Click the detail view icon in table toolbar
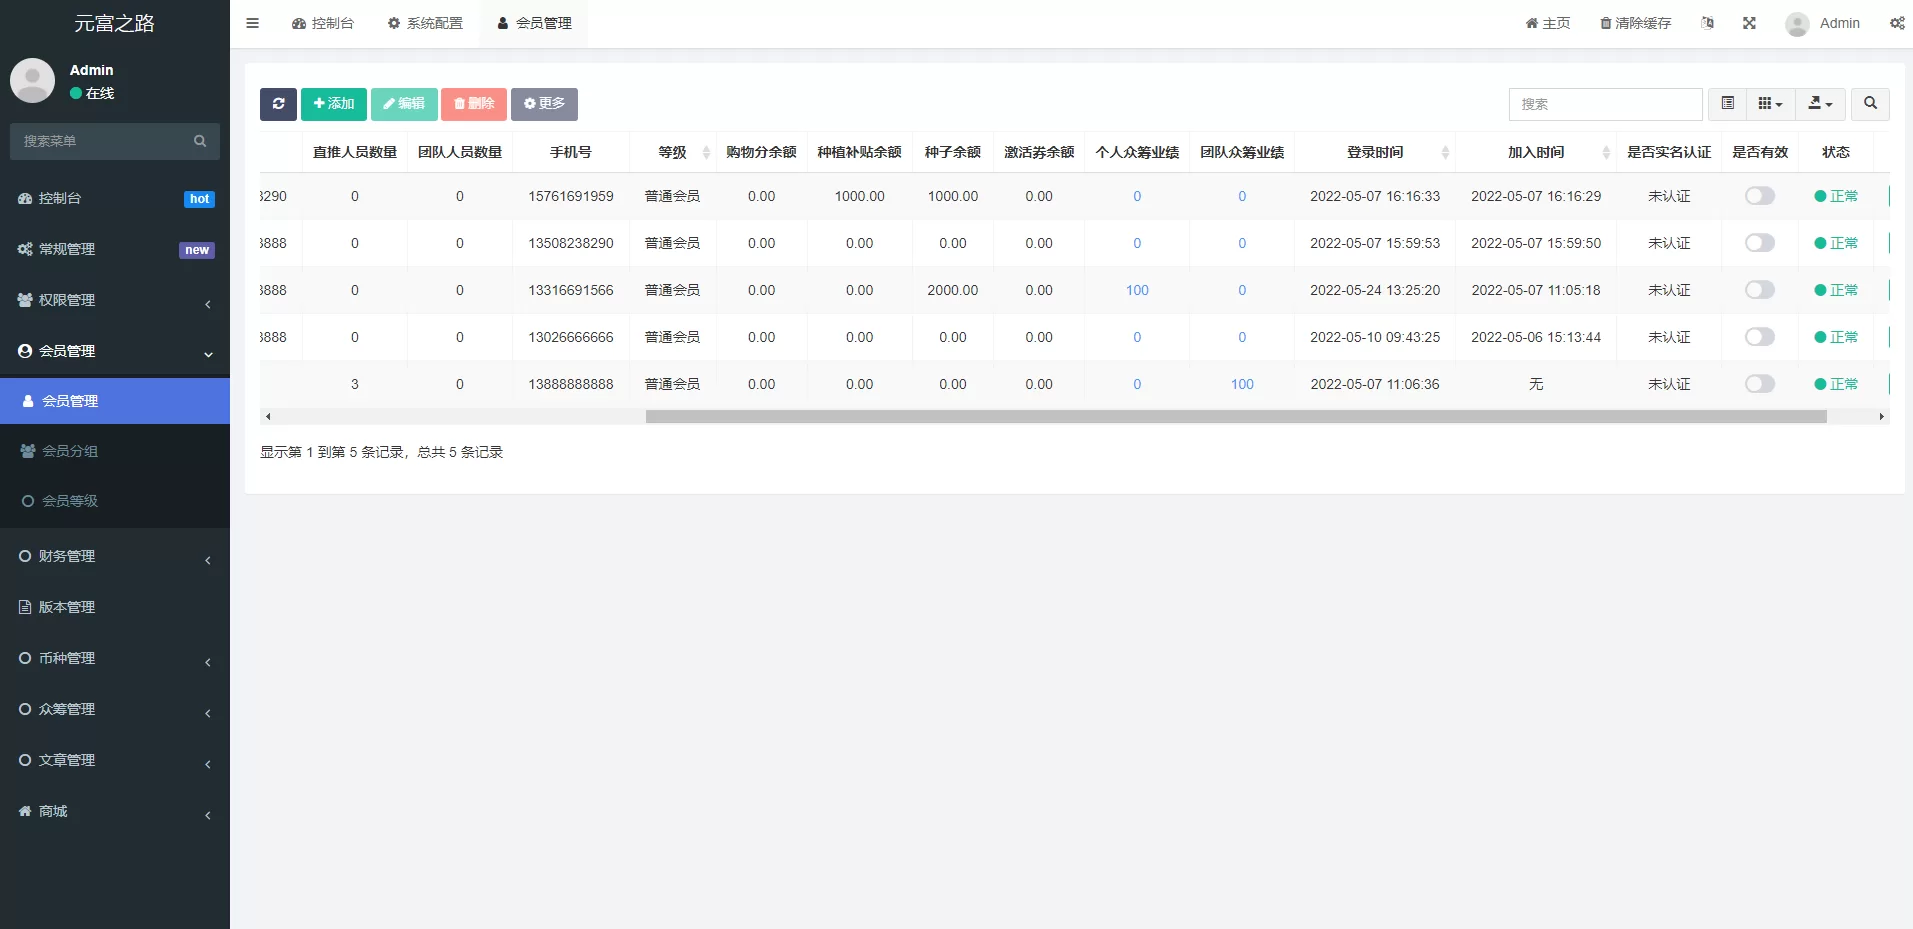The image size is (1913, 929). coord(1726,104)
